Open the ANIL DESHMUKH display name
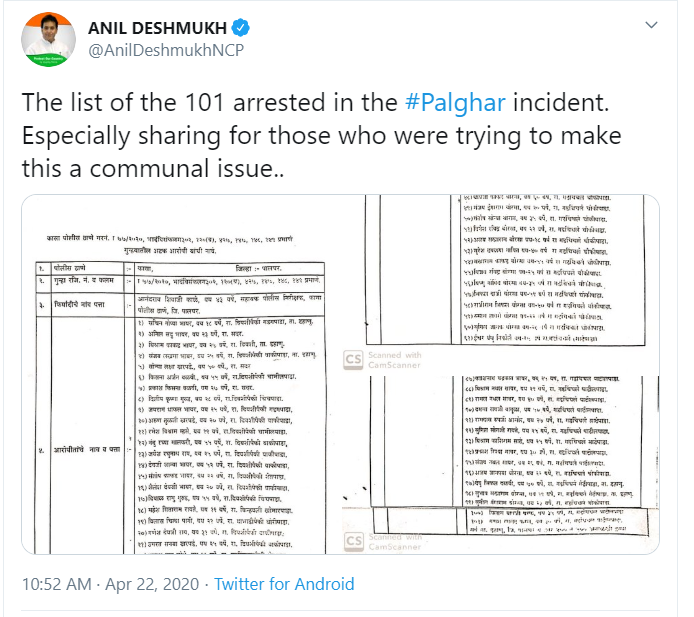The image size is (694, 617). [x=158, y=28]
